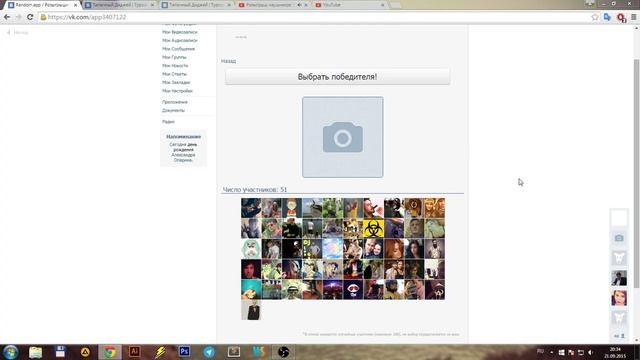Click the birthday reminder name link
640x360 pixels.
[183, 158]
